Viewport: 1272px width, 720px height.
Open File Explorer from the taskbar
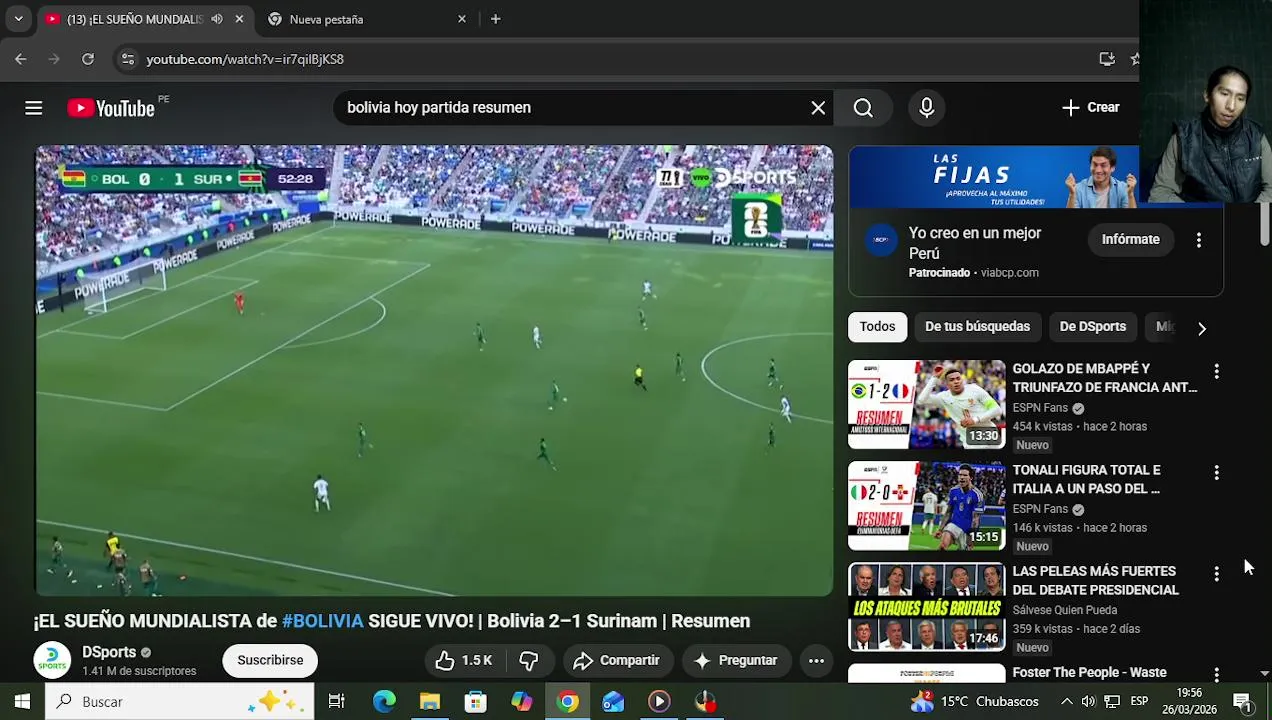(x=430, y=702)
